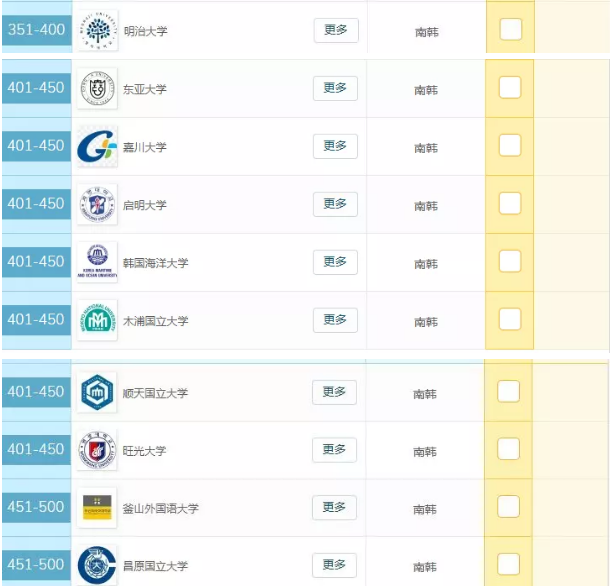The width and height of the screenshot is (610, 586).
Task: Open the 木浦国立大学 name link
Action: [x=155, y=321]
